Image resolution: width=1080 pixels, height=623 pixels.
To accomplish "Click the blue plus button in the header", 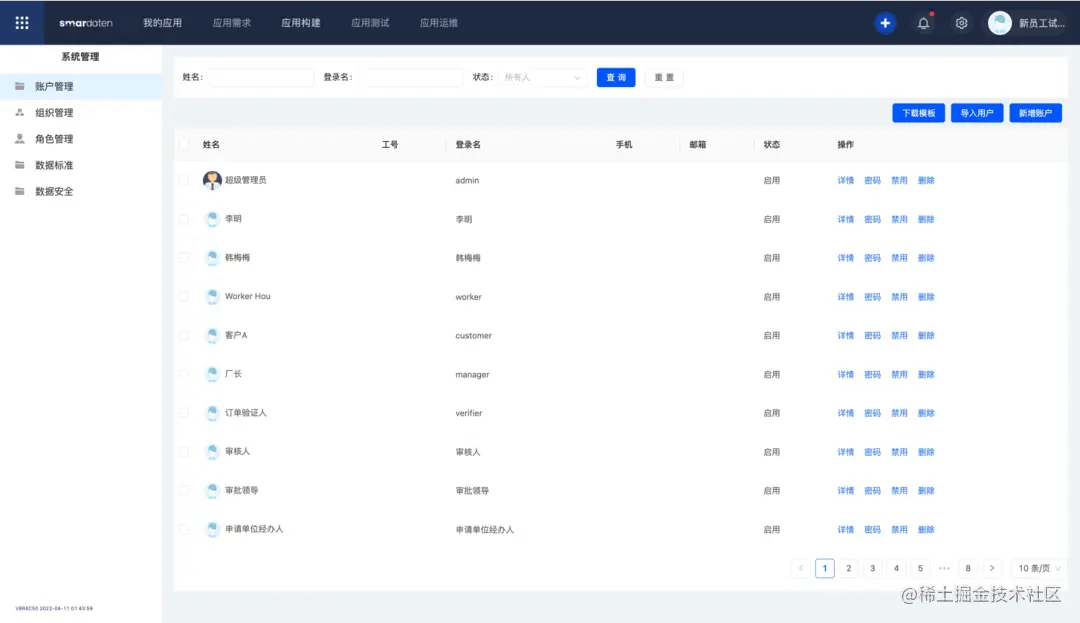I will click(885, 22).
